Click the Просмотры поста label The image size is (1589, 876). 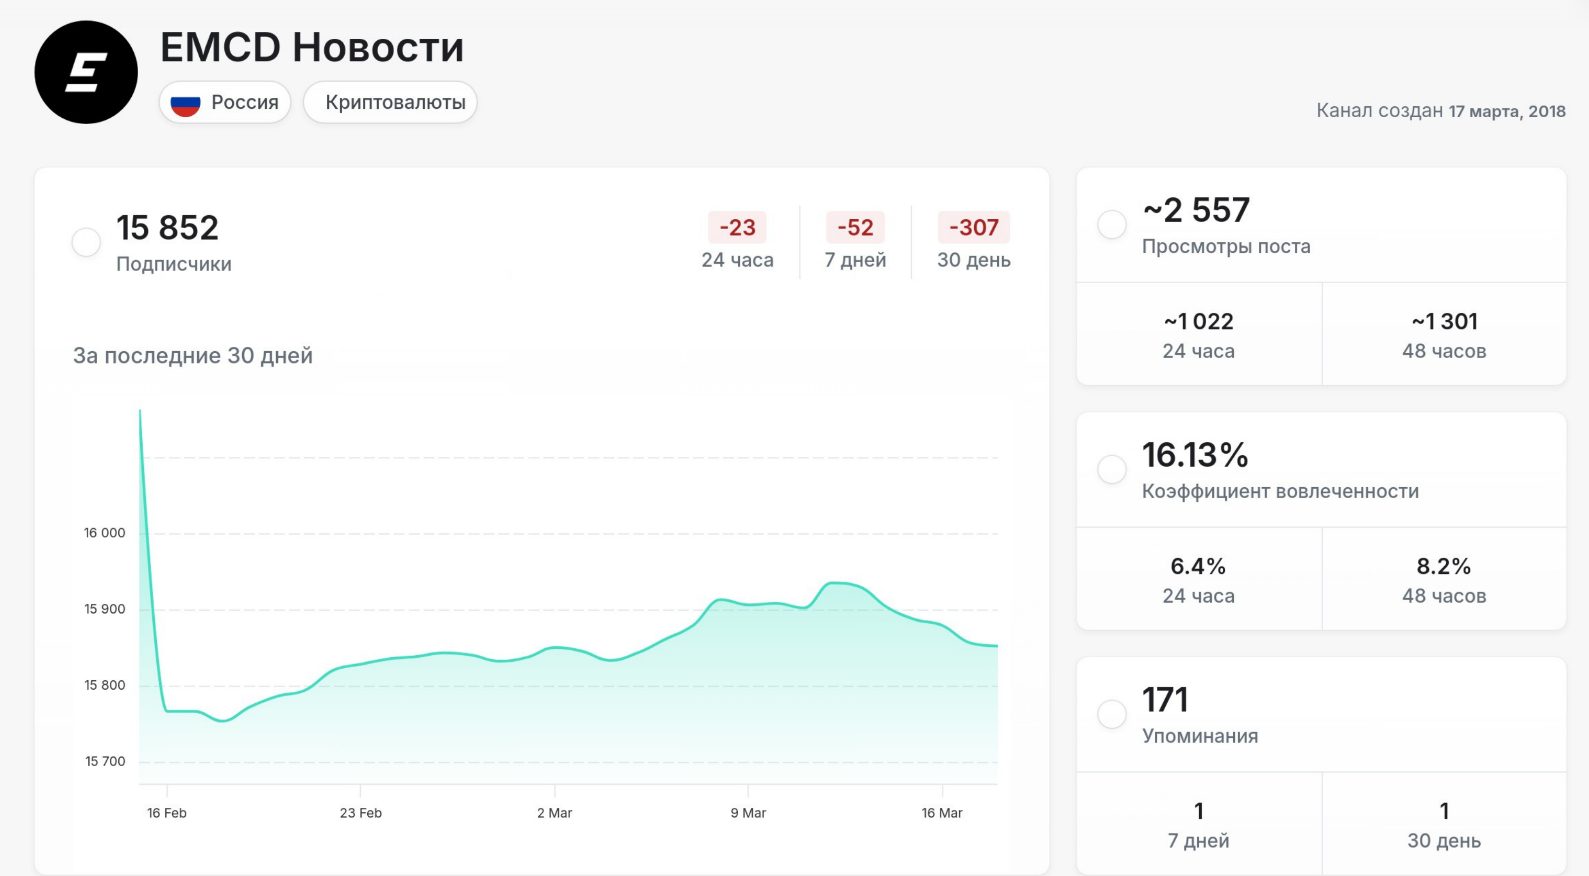point(1226,246)
